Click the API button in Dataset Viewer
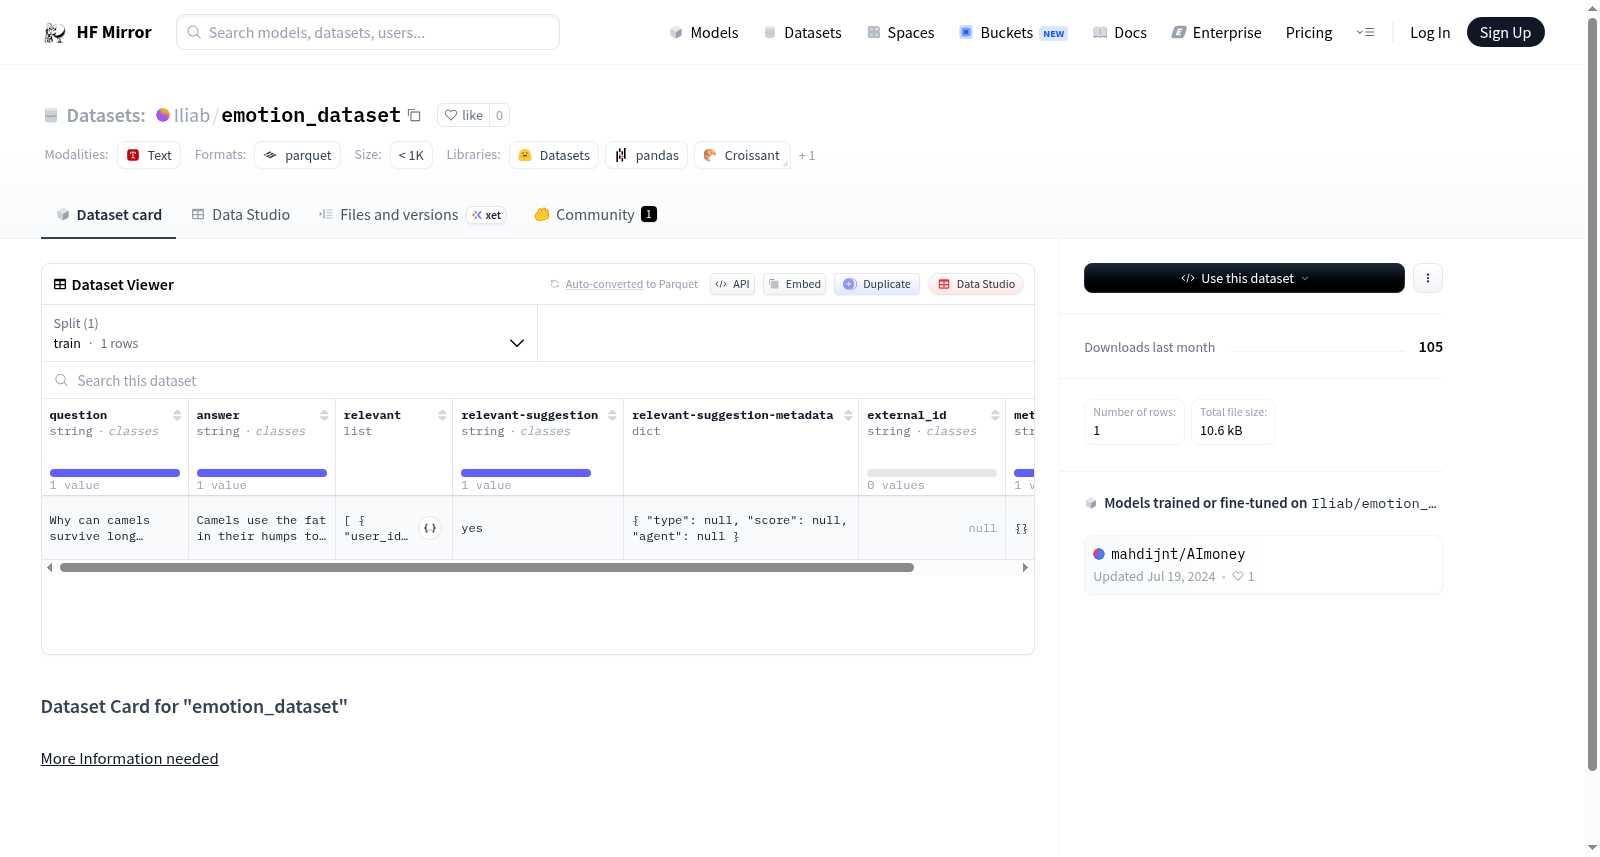 click(732, 284)
